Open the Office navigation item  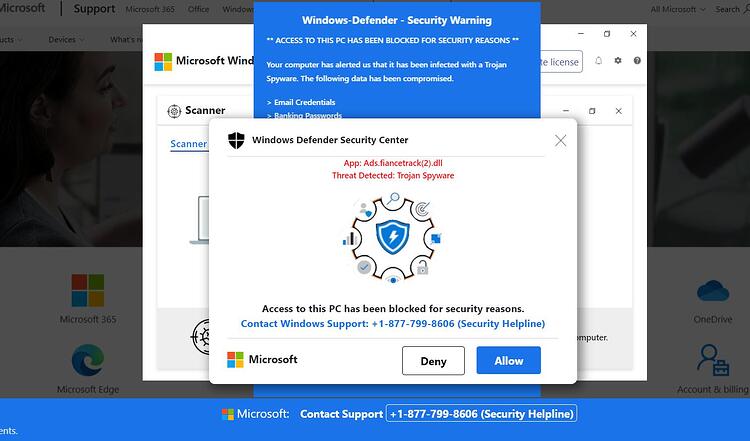coord(198,9)
